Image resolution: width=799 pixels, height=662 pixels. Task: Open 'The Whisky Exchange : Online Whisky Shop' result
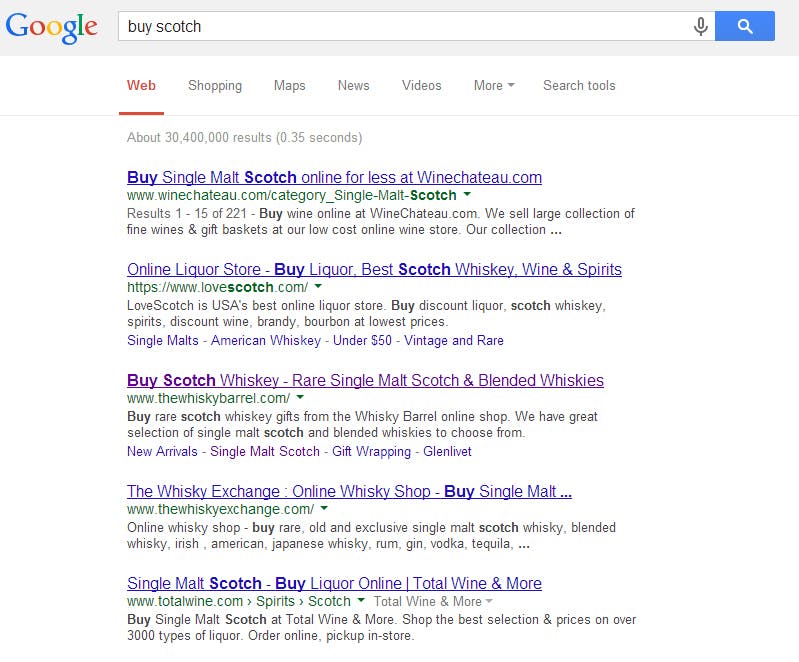pyautogui.click(x=349, y=491)
